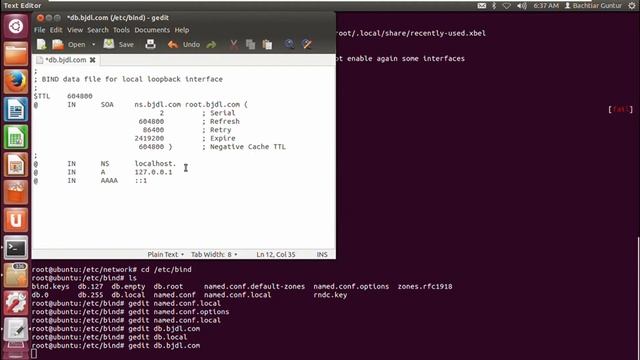This screenshot has width=640, height=360.
Task: Launch LibreOffice Writer from launcher
Action: [16, 109]
